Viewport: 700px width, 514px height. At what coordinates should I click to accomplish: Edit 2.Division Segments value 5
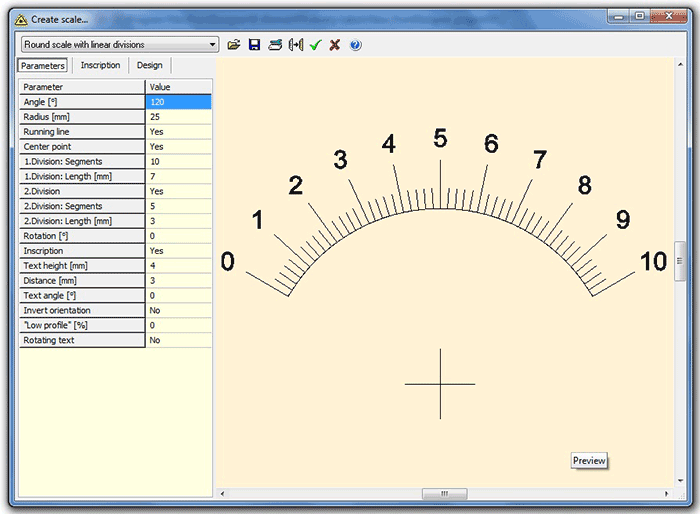[x=179, y=206]
